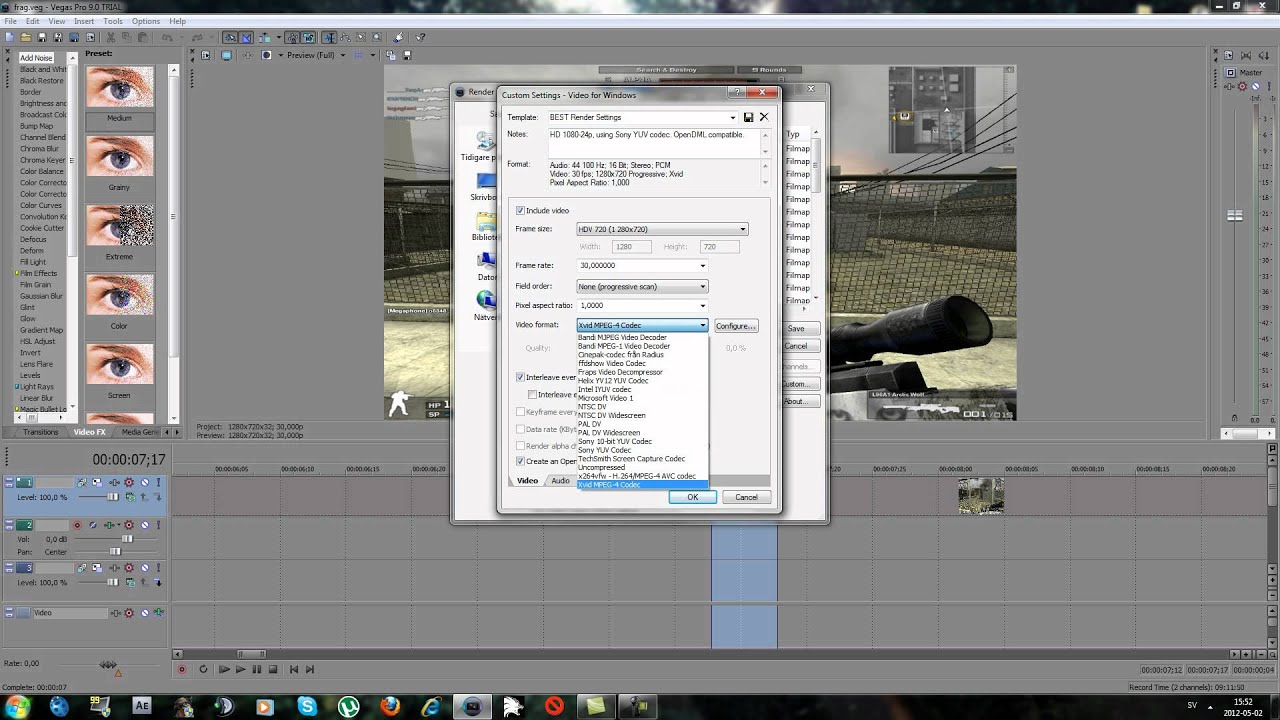Open After Effects from the Windows taskbar
Image resolution: width=1280 pixels, height=720 pixels.
tap(142, 706)
